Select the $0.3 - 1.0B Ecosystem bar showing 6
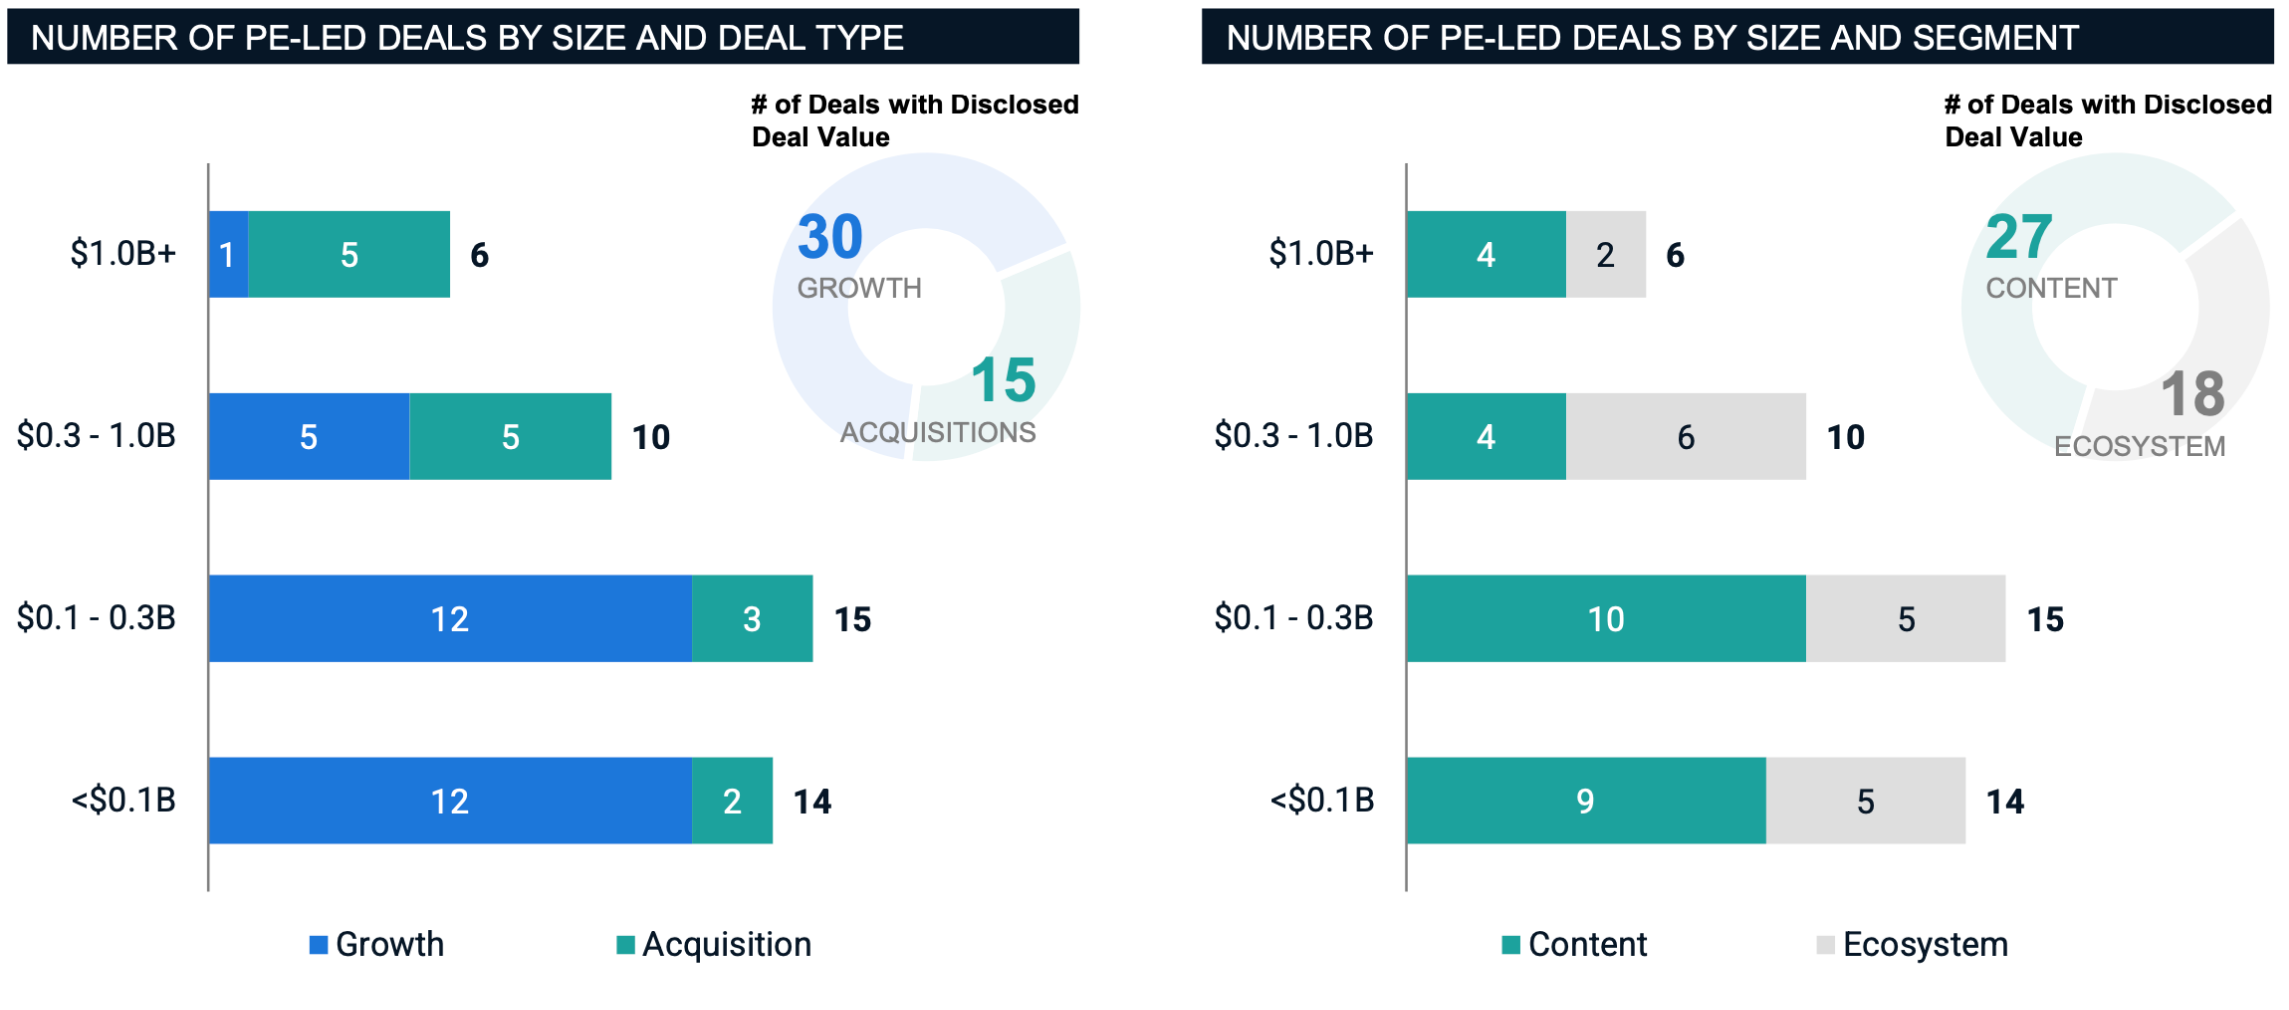 click(1686, 436)
